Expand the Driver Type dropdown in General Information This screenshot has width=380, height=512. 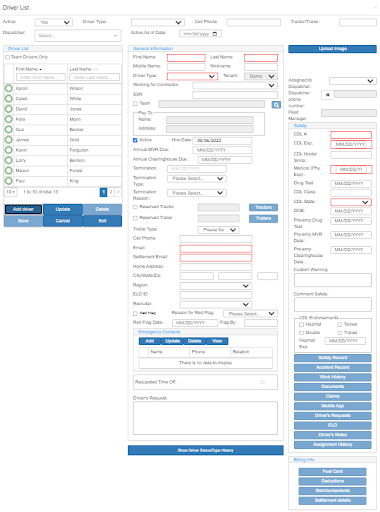point(192,76)
